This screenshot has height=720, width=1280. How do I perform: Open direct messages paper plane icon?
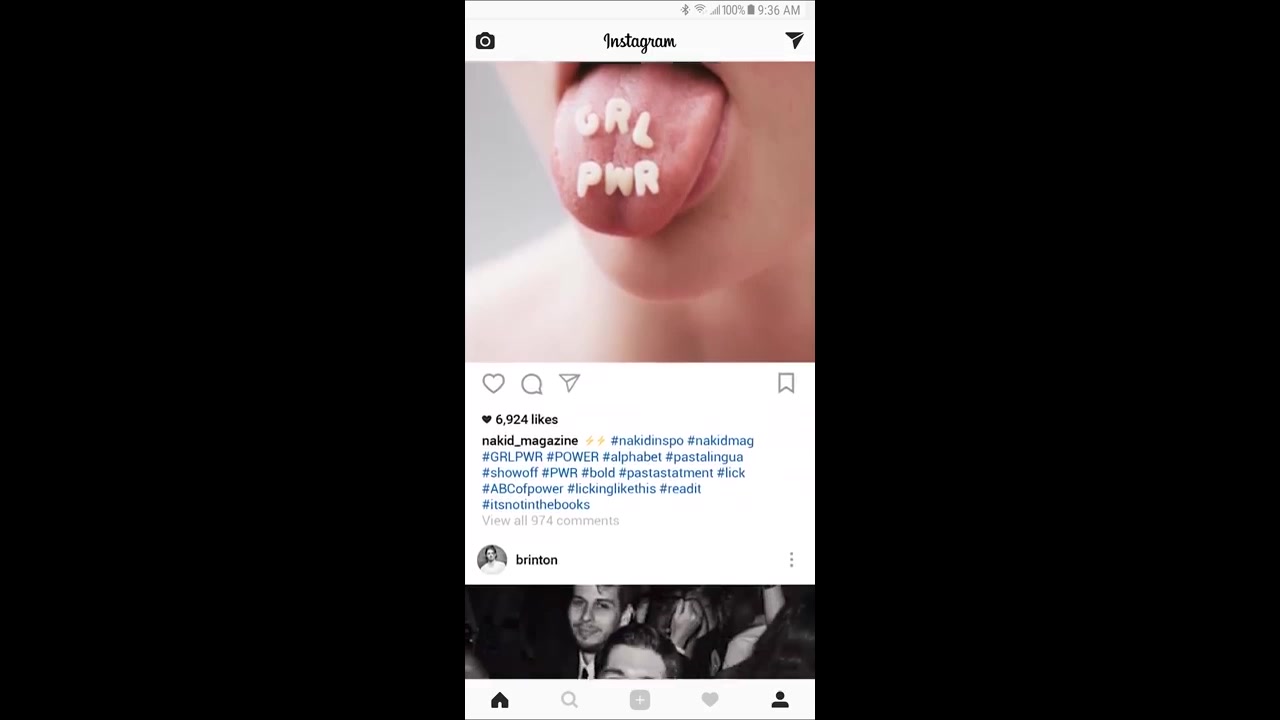794,41
